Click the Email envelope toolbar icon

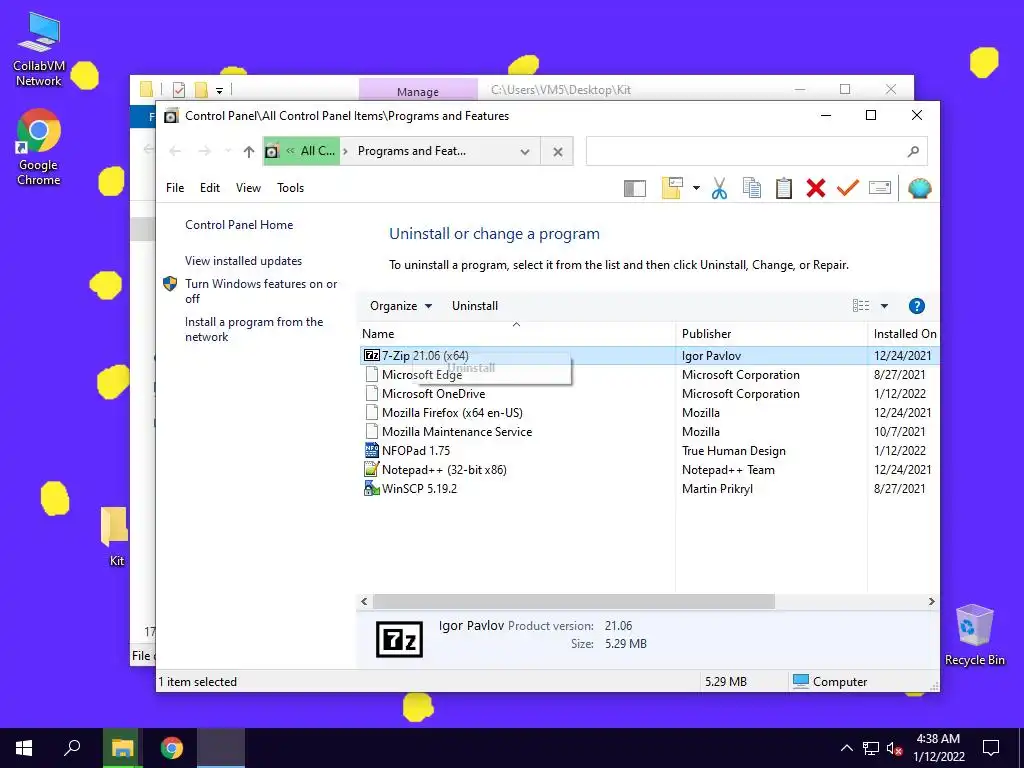pyautogui.click(x=880, y=188)
